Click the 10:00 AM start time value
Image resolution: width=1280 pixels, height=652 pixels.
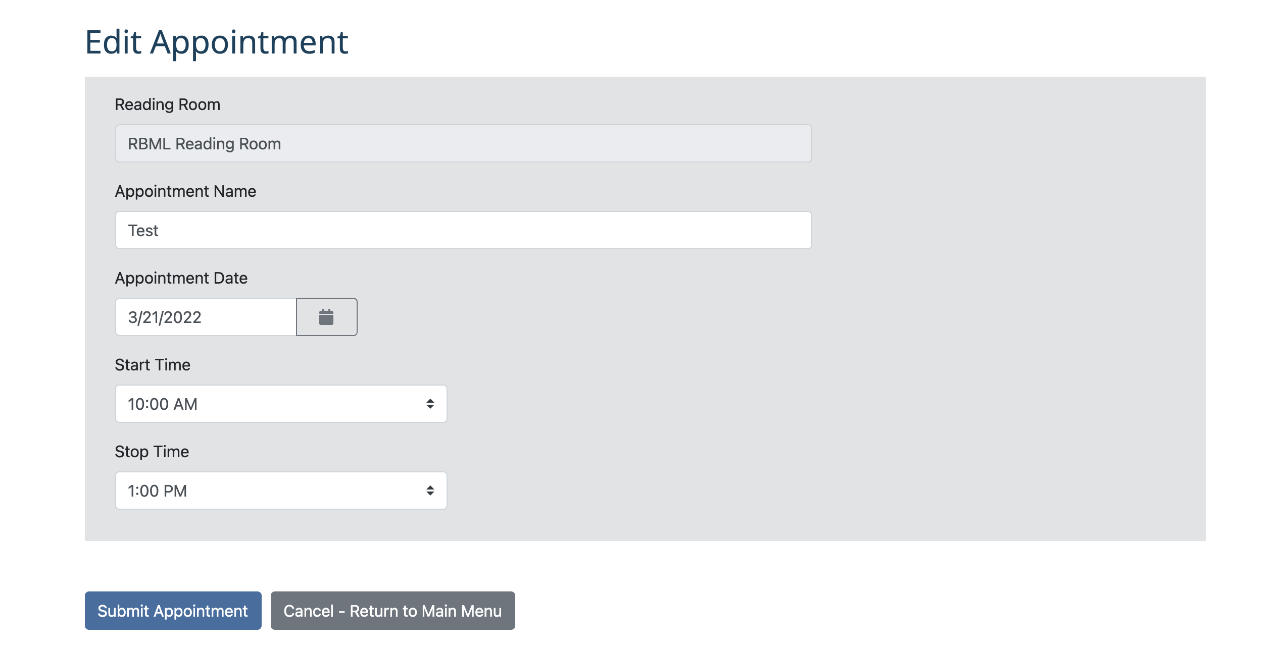[x=163, y=404]
